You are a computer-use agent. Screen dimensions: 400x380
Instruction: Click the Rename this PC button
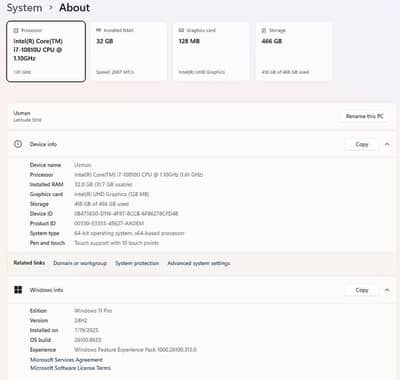point(365,116)
